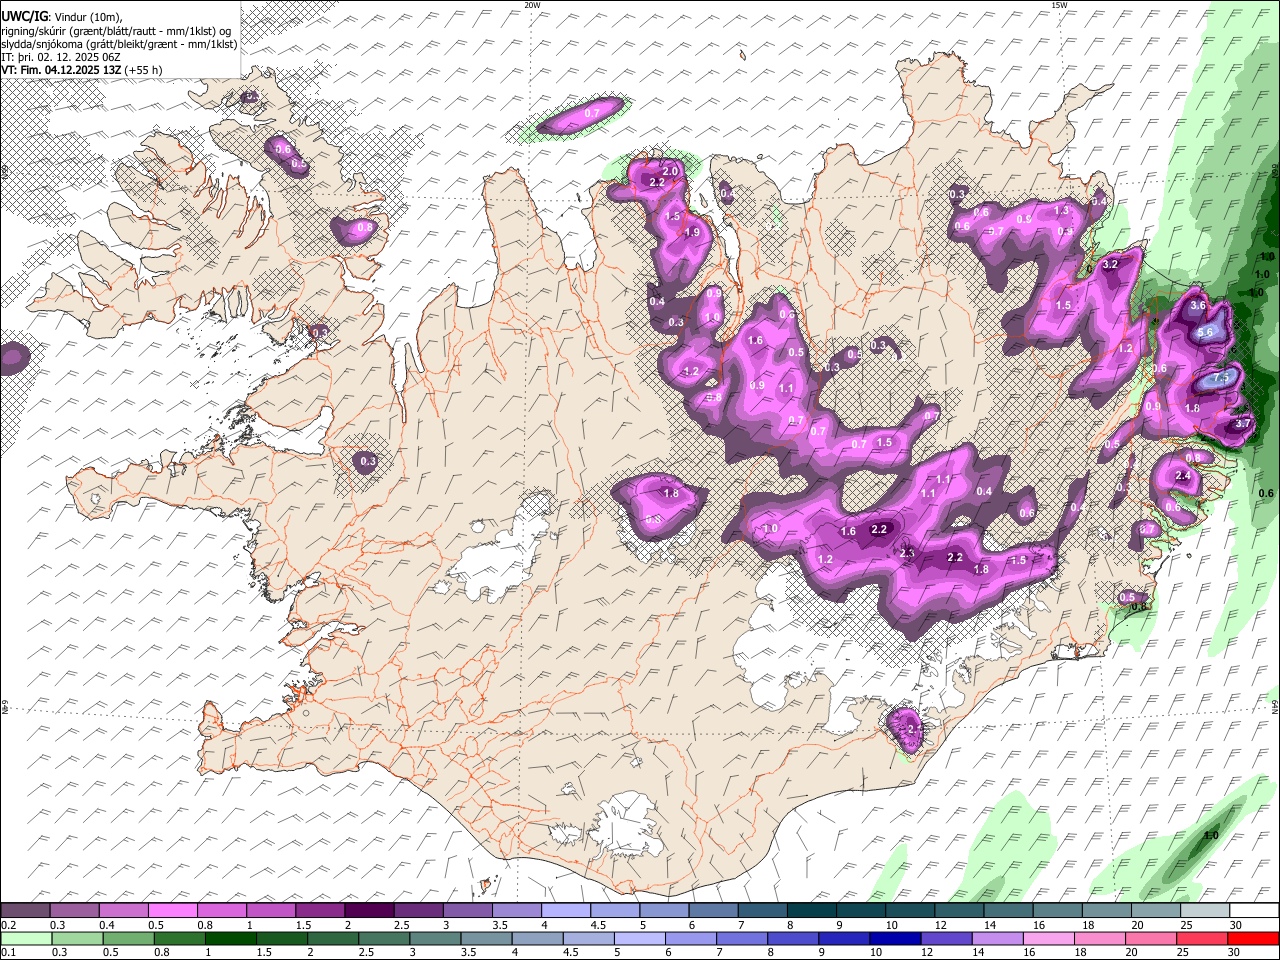This screenshot has height=960, width=1280.
Task: Click the 1.3 snowfall value
Action: point(1061,211)
